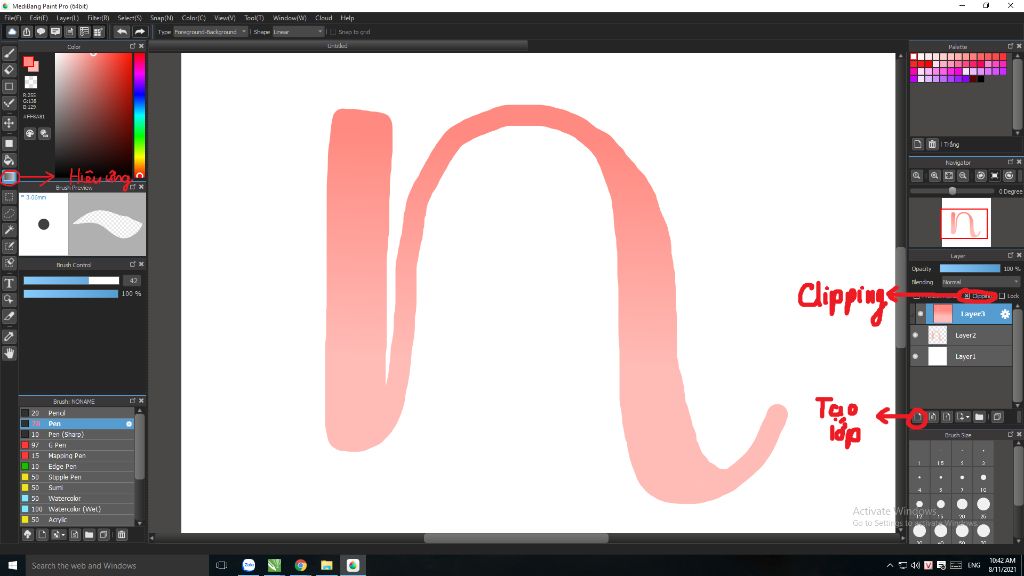The image size is (1024, 576).
Task: Select the Watercolor brush
Action: (x=77, y=498)
